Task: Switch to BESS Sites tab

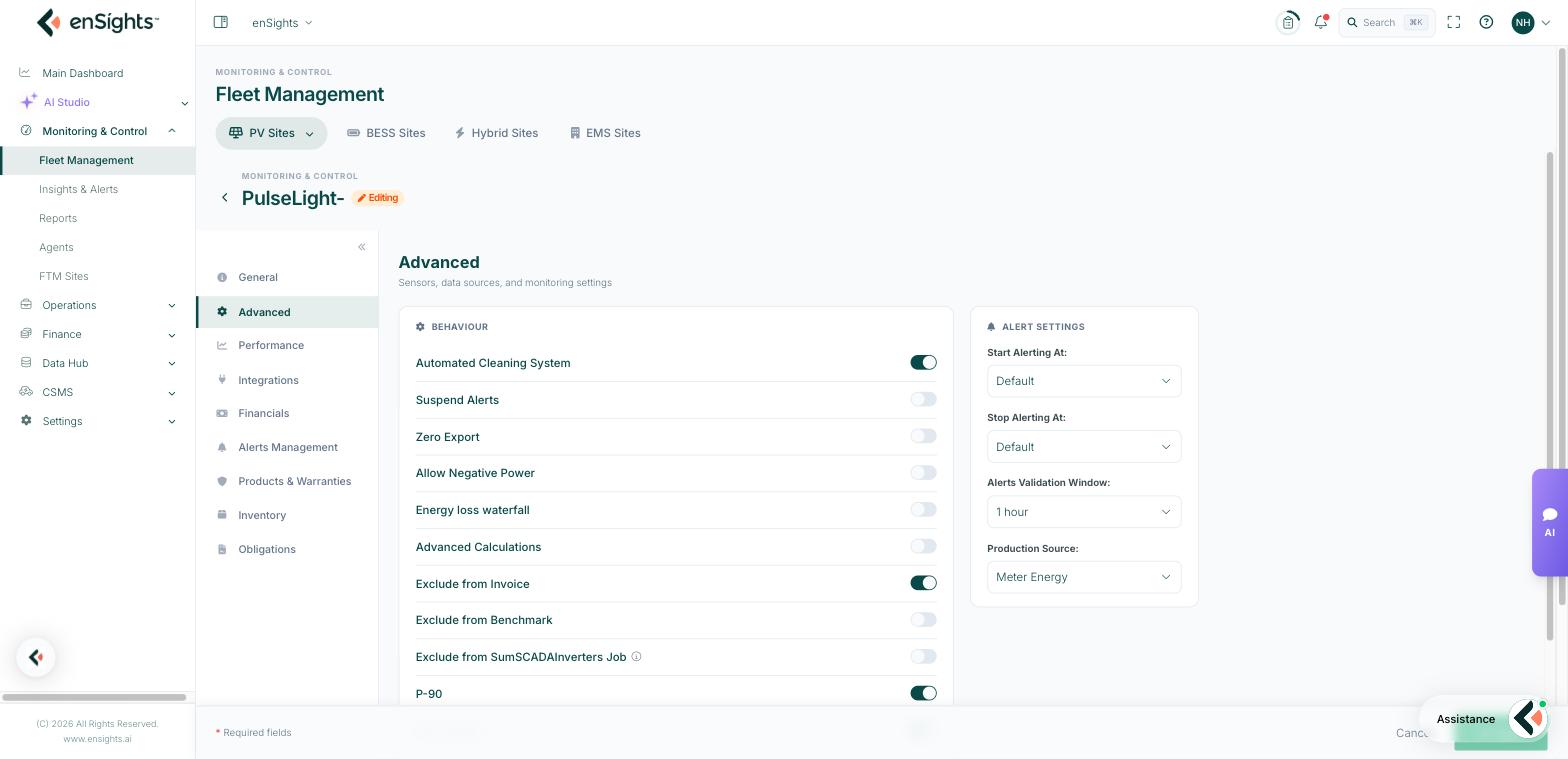Action: (386, 133)
